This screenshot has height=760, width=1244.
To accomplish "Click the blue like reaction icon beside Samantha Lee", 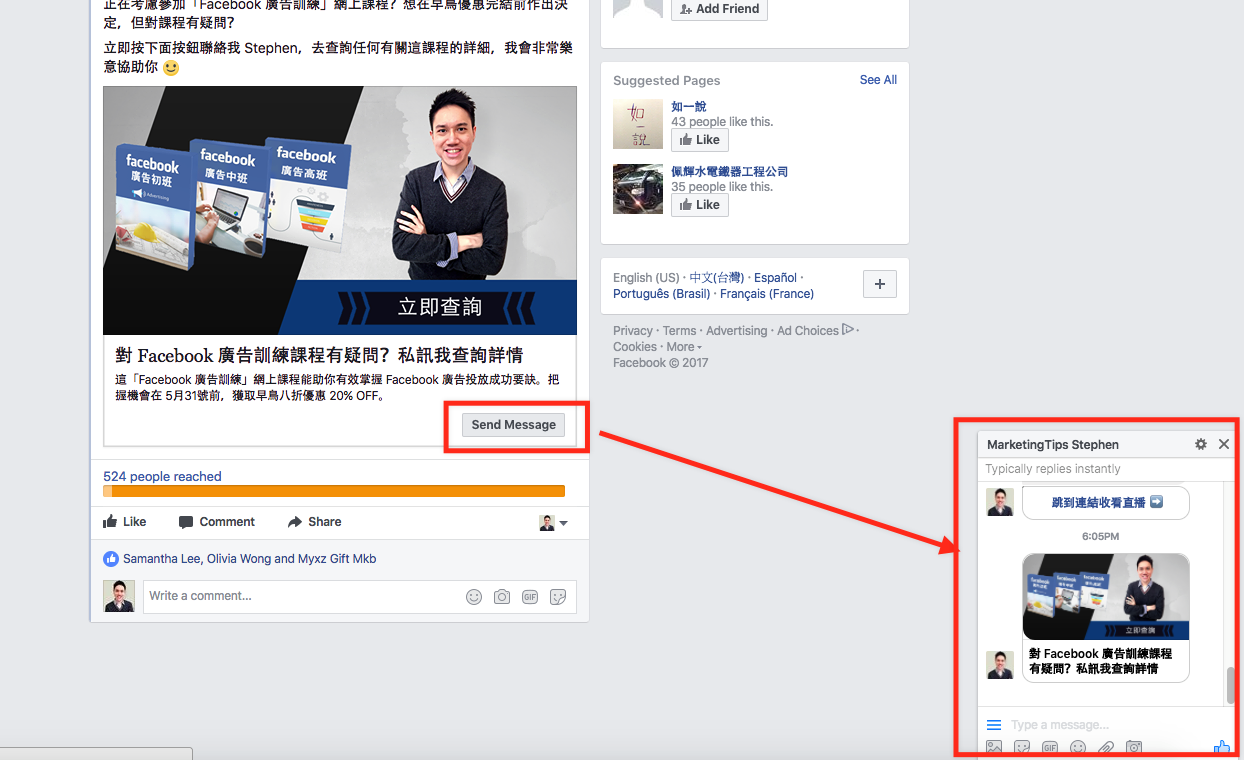I will pos(111,559).
